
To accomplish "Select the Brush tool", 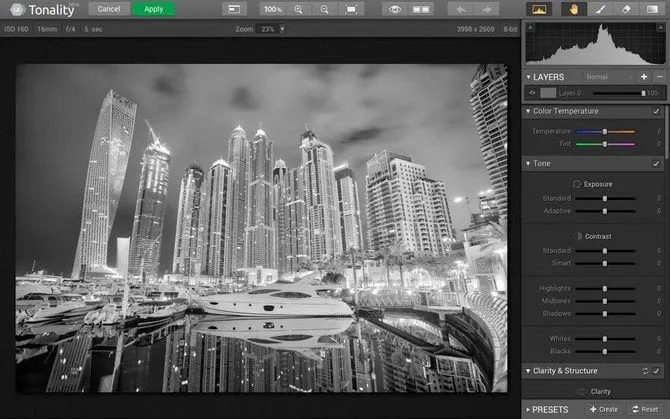I will click(601, 9).
